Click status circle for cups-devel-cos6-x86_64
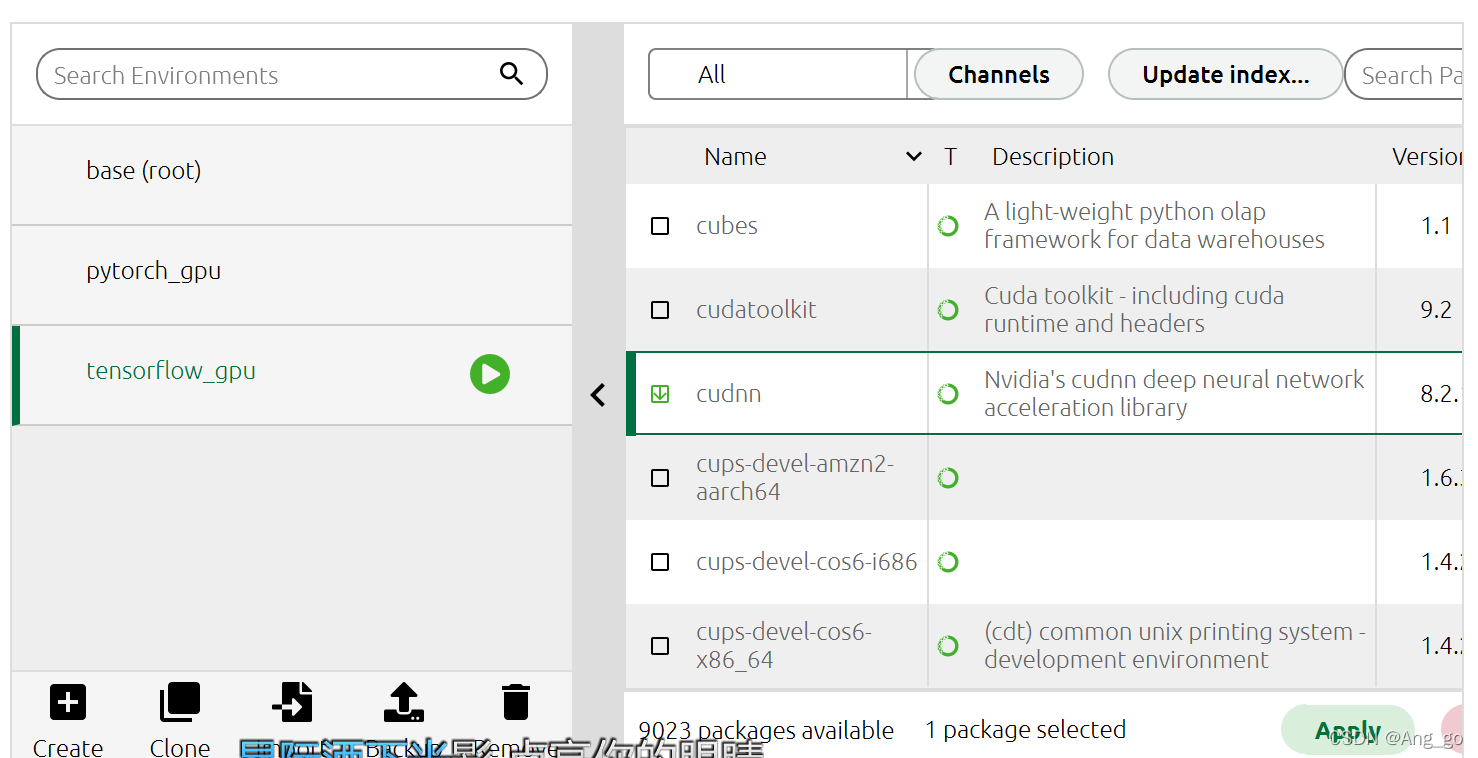Viewport: 1478px width, 758px height. [x=948, y=646]
